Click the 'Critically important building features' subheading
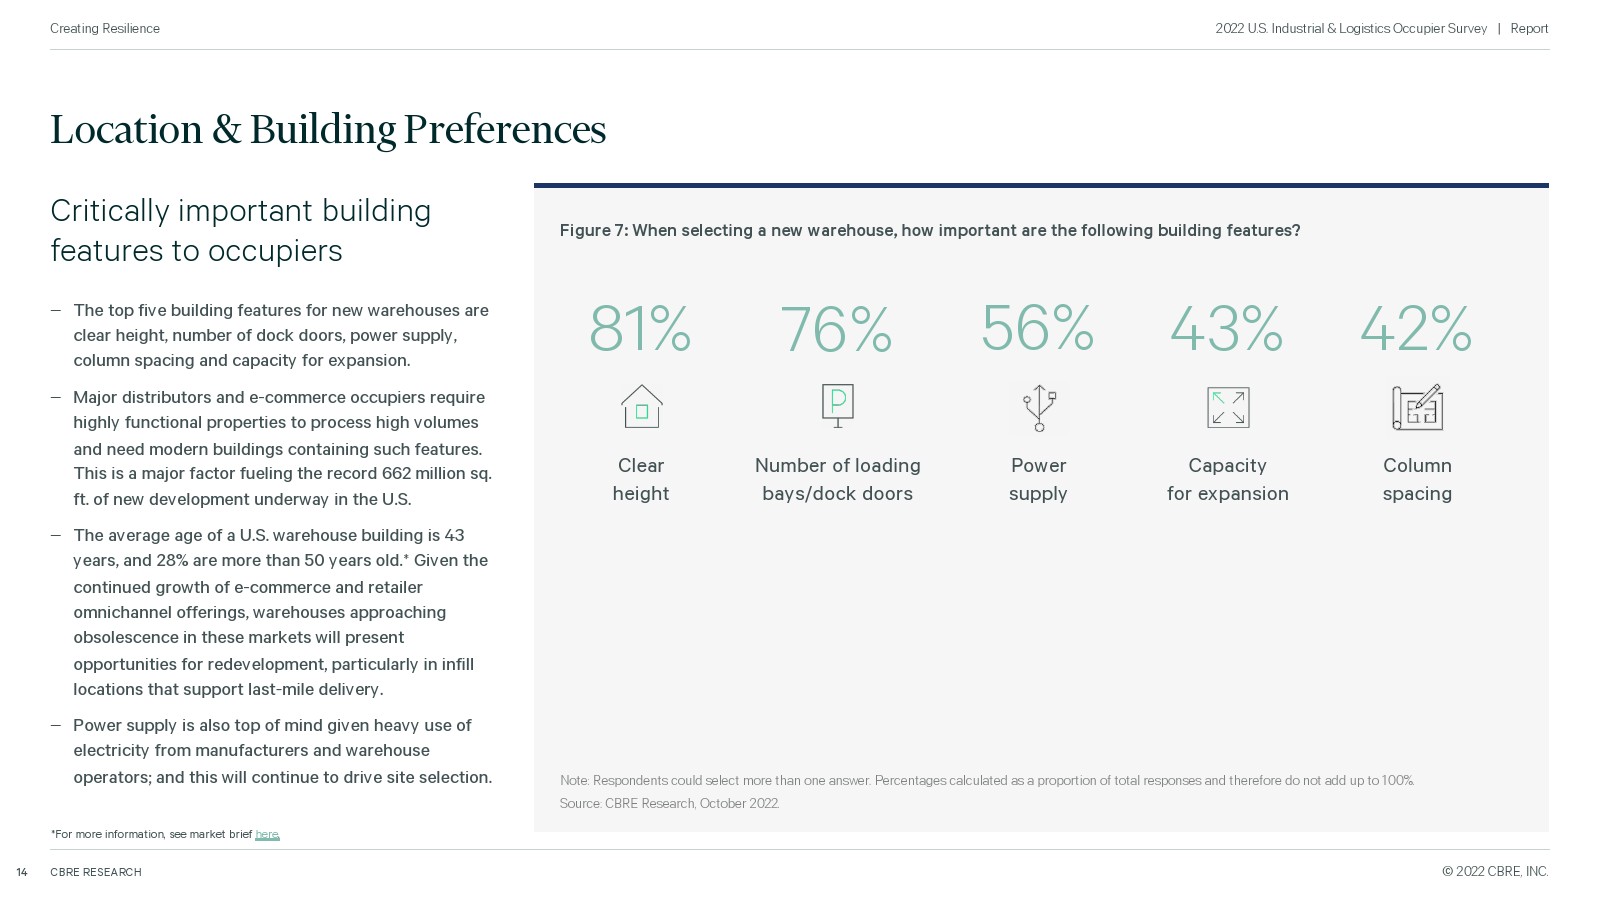Viewport: 1600px width, 900px height. 241,230
